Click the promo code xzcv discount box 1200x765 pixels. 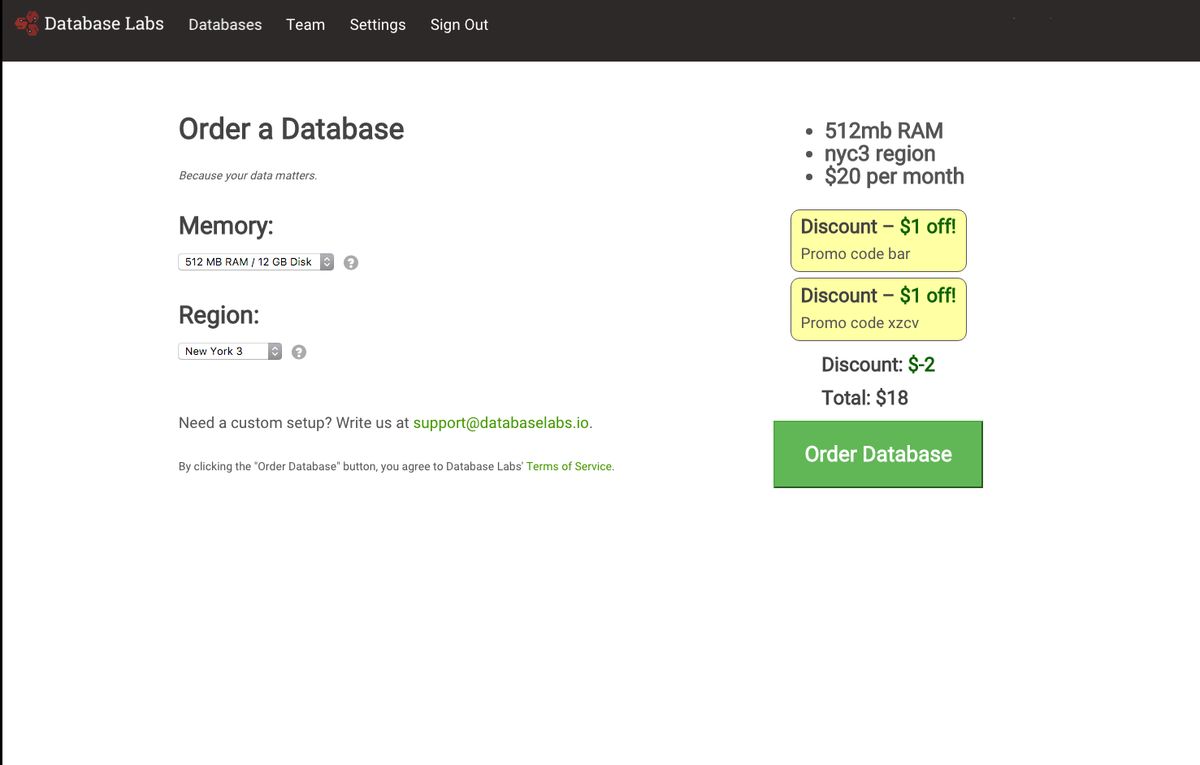pyautogui.click(x=878, y=309)
